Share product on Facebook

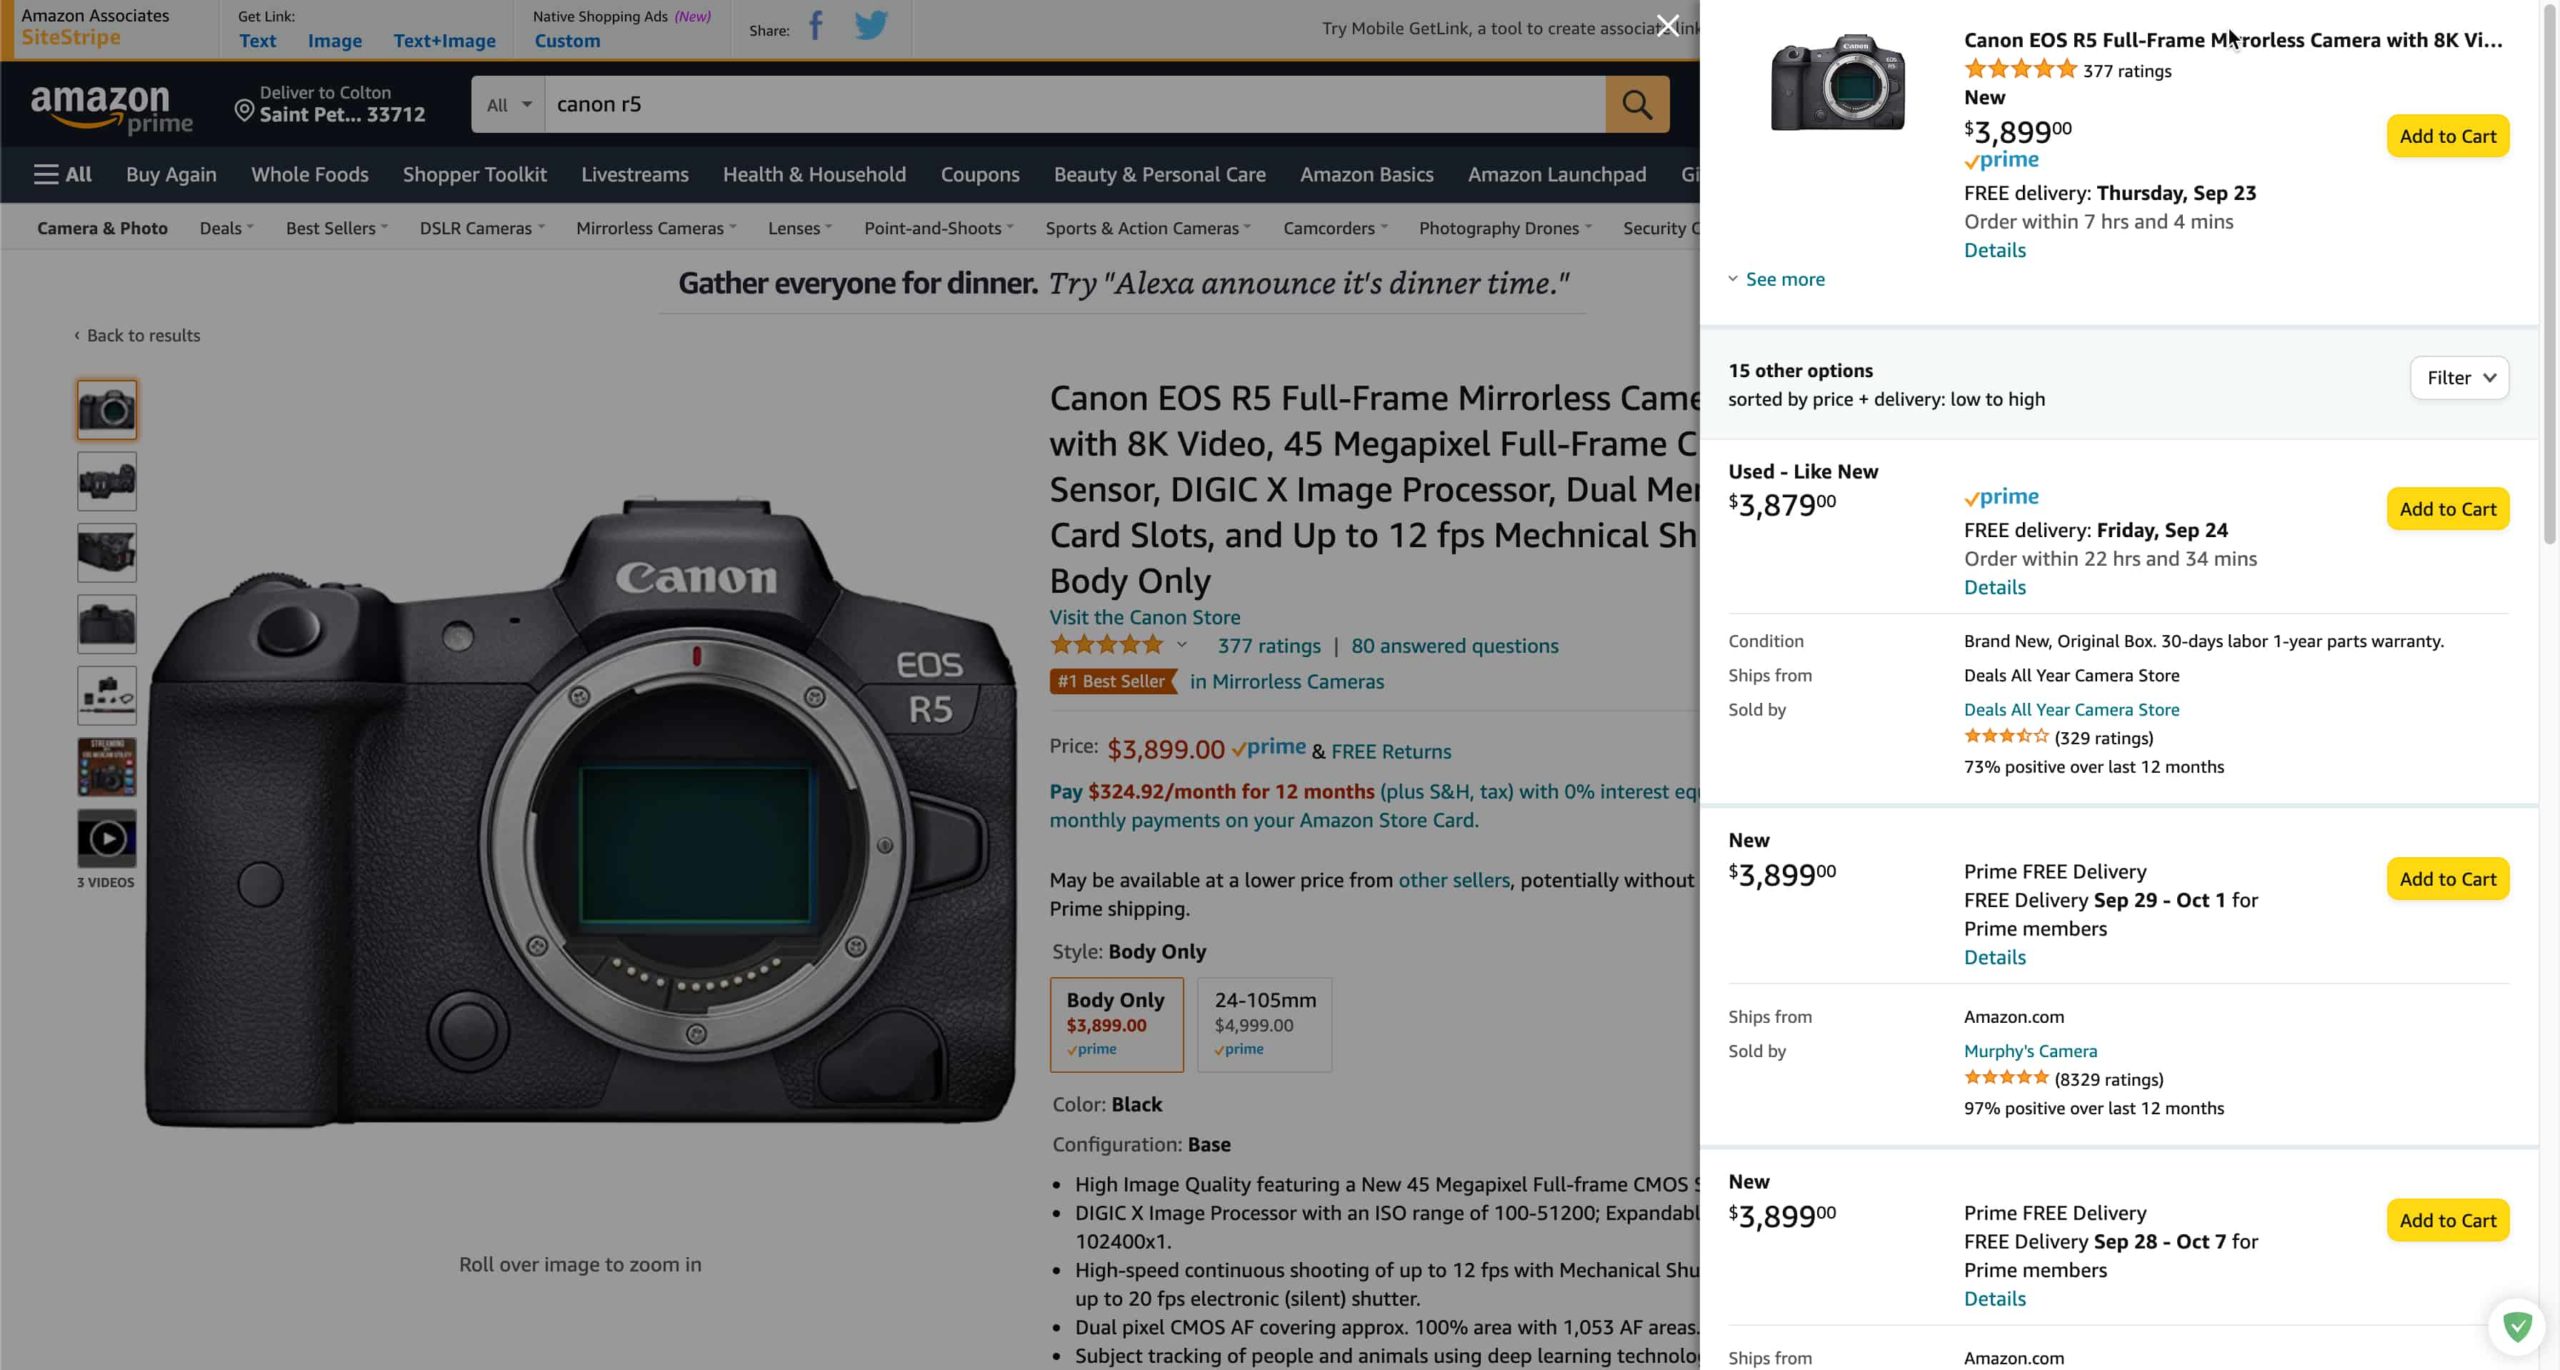click(x=815, y=26)
